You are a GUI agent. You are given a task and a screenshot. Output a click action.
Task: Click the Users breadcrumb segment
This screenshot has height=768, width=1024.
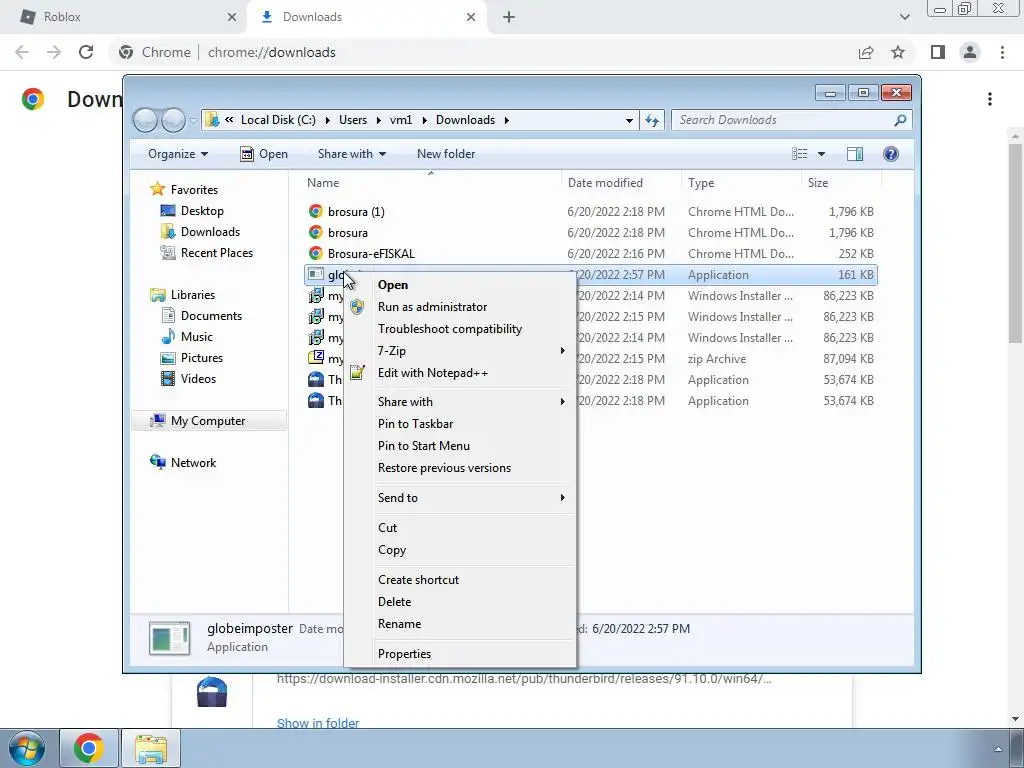click(353, 120)
